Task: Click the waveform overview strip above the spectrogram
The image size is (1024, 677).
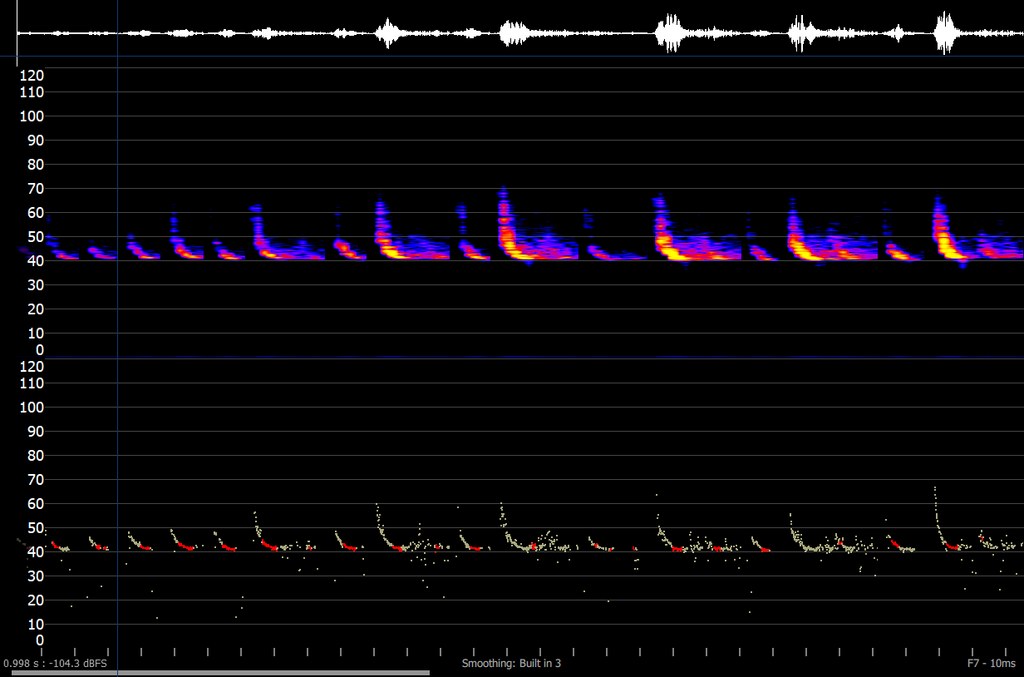Action: (x=520, y=33)
